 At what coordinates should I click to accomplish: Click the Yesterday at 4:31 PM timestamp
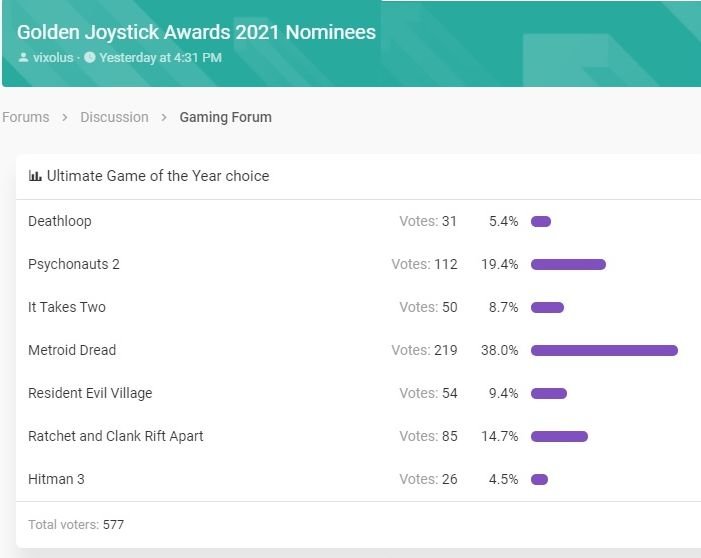[x=160, y=58]
